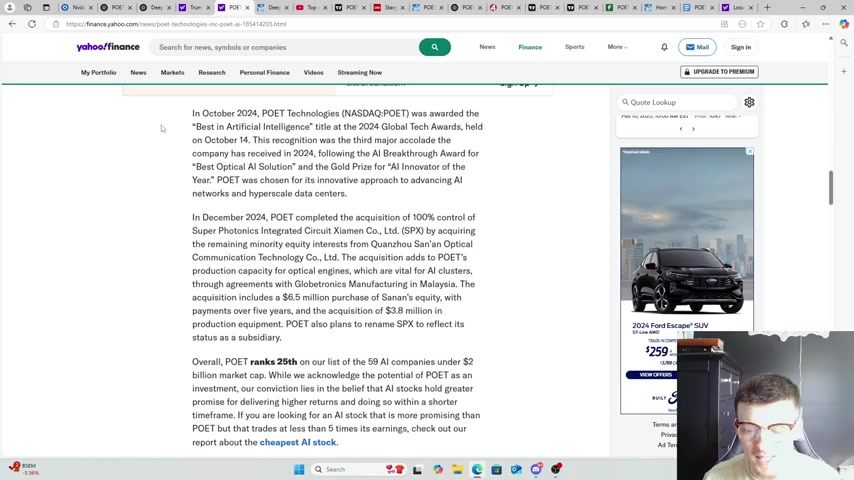Go back with the browser back arrow
Viewport: 854px width, 480px height.
pyautogui.click(x=12, y=24)
